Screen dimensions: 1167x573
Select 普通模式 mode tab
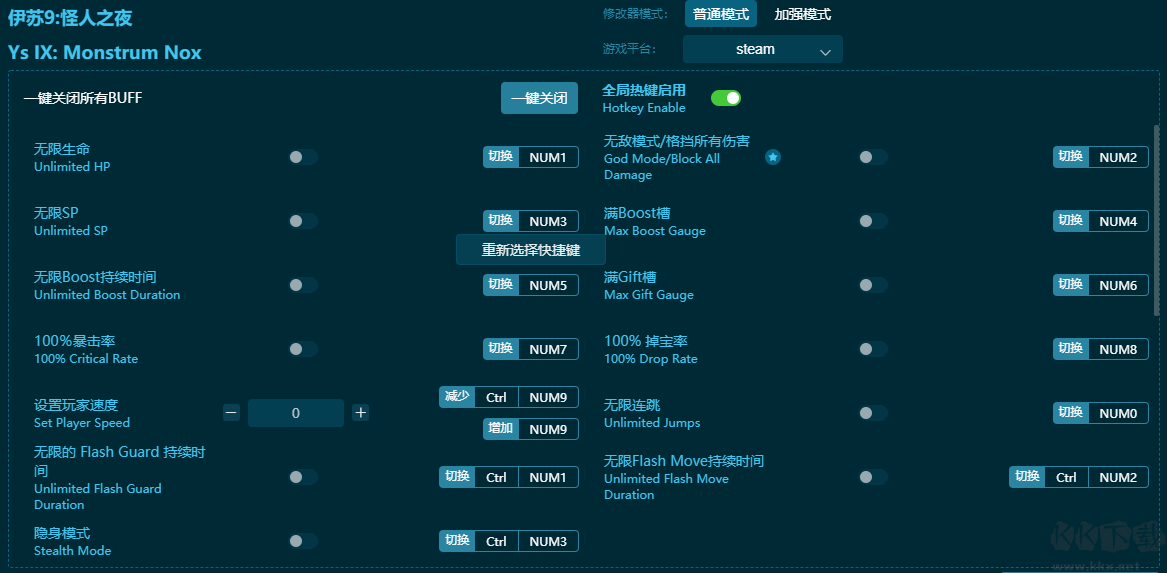click(x=720, y=14)
